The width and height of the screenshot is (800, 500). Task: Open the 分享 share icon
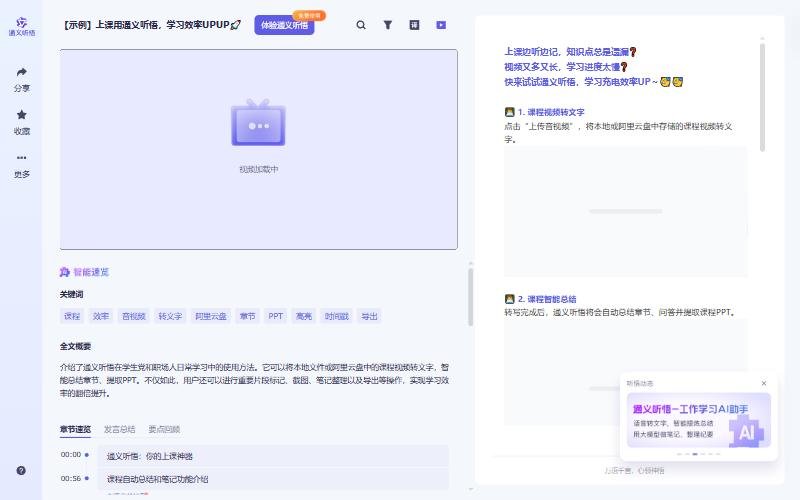coord(21,72)
